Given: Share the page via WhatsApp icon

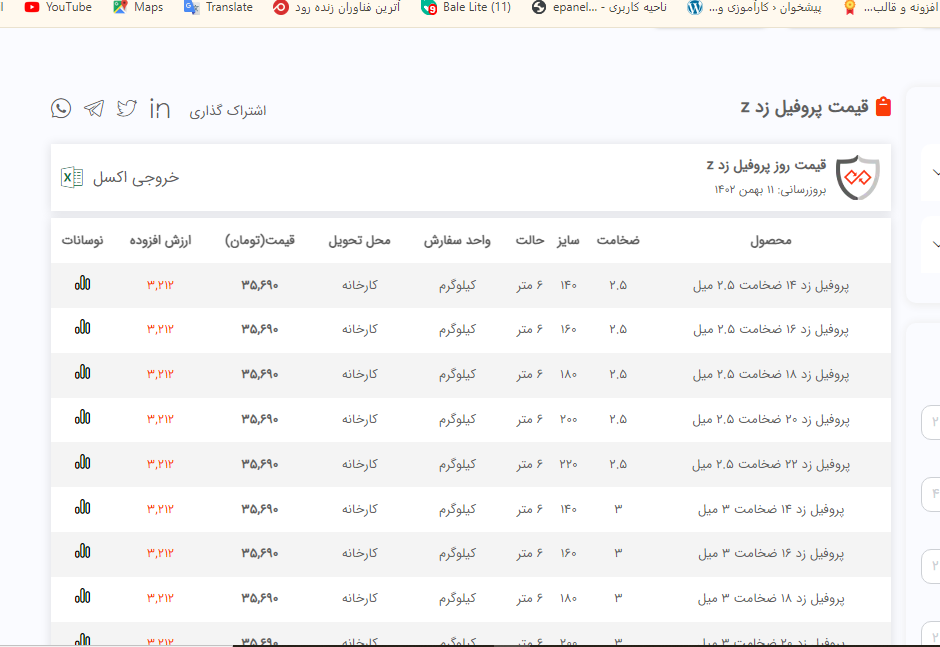Looking at the screenshot, I should 61,109.
